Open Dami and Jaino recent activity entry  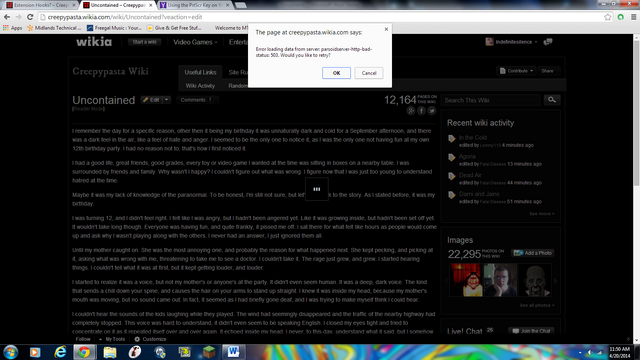coord(479,194)
